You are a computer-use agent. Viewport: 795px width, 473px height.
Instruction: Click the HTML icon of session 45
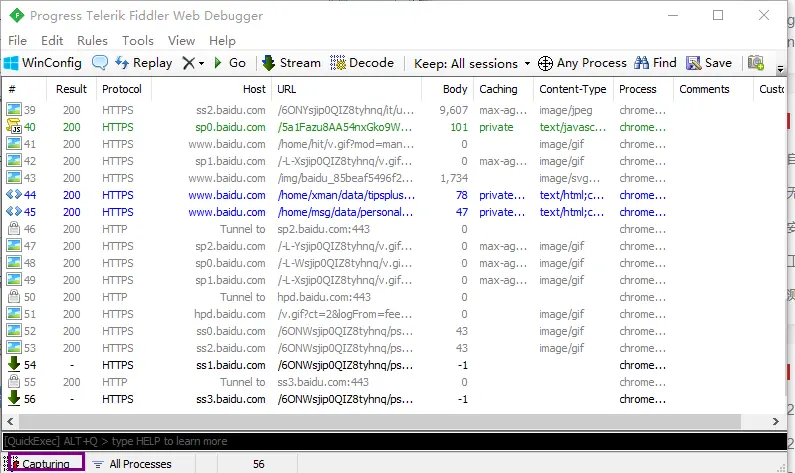pyautogui.click(x=14, y=211)
